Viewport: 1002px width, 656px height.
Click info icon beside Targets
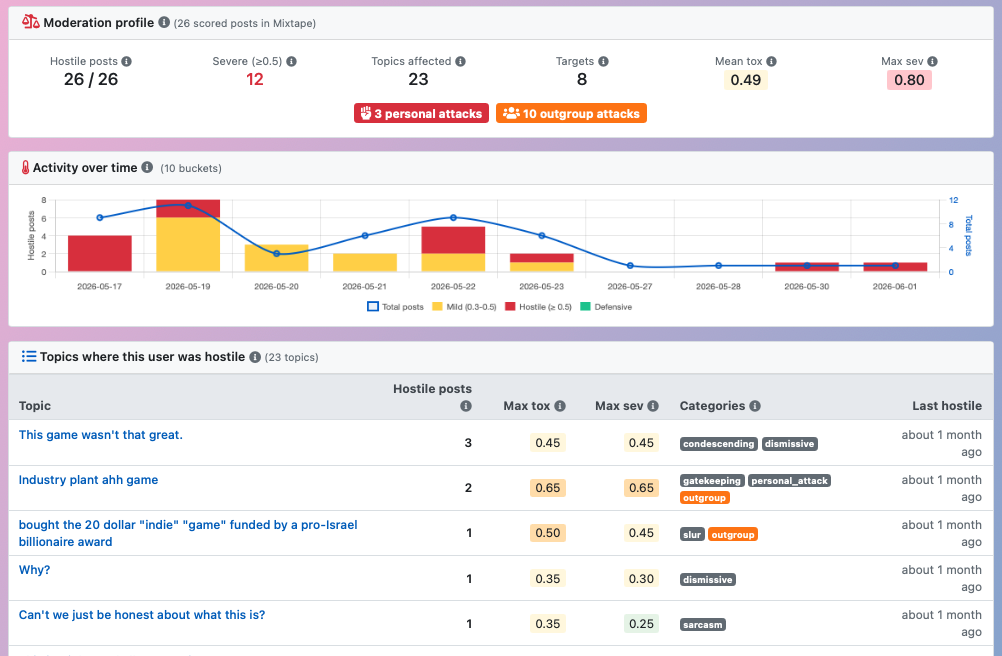(x=603, y=61)
